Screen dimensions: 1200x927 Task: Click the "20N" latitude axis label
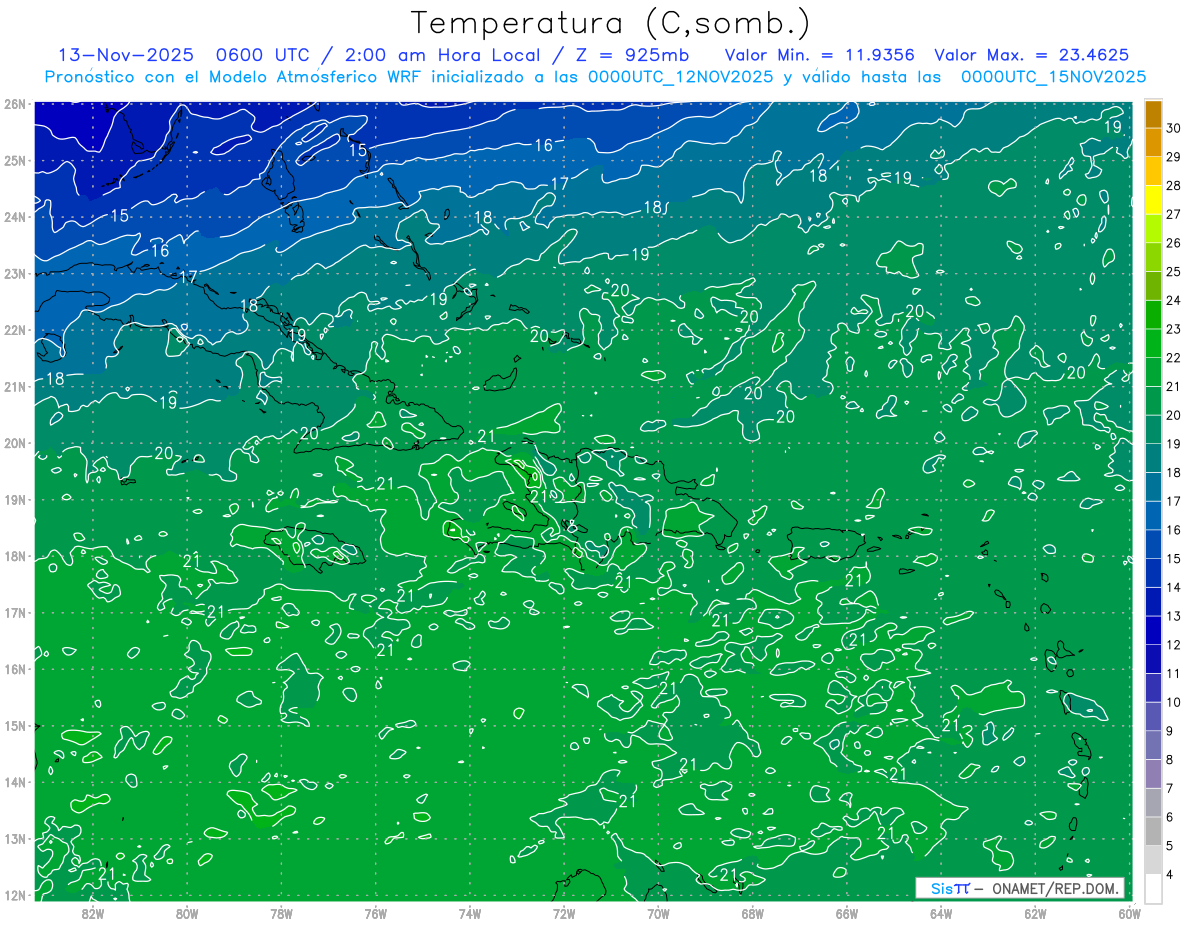pos(14,443)
